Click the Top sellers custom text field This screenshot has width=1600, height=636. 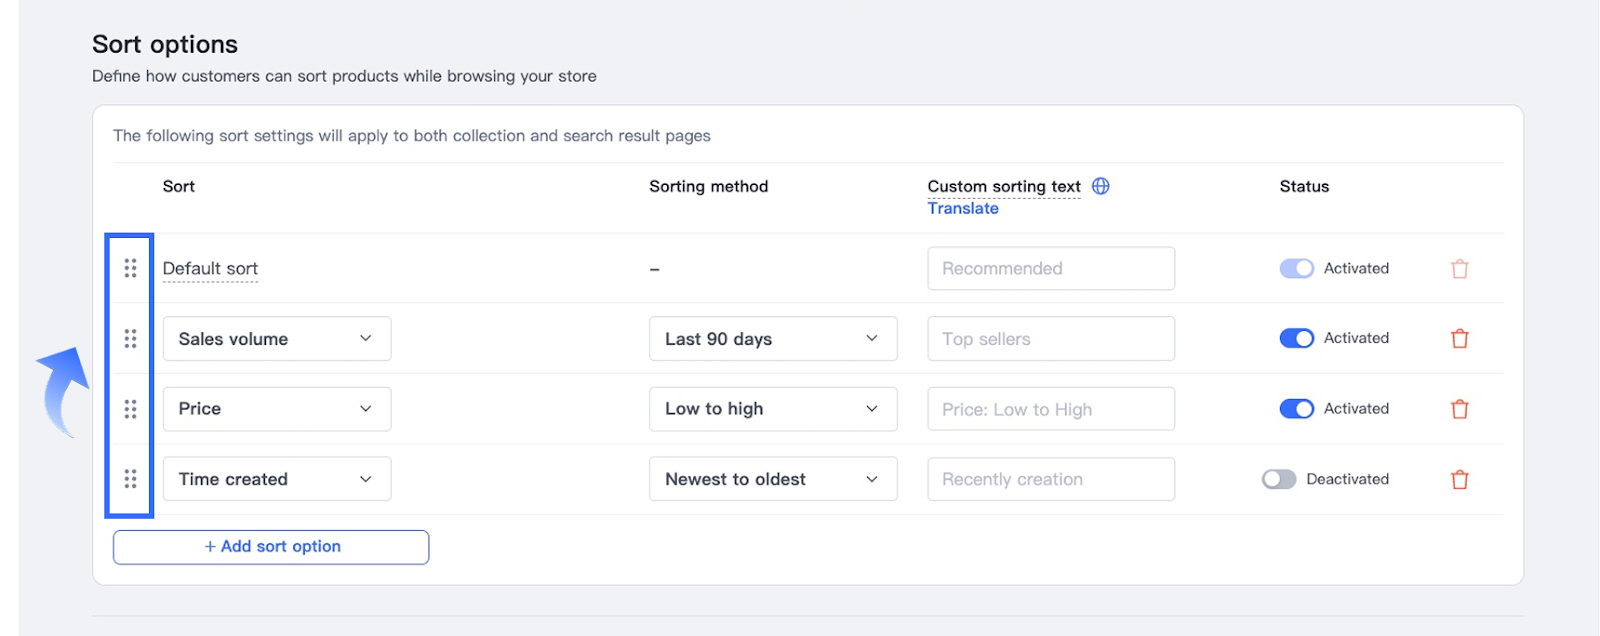pos(1050,339)
